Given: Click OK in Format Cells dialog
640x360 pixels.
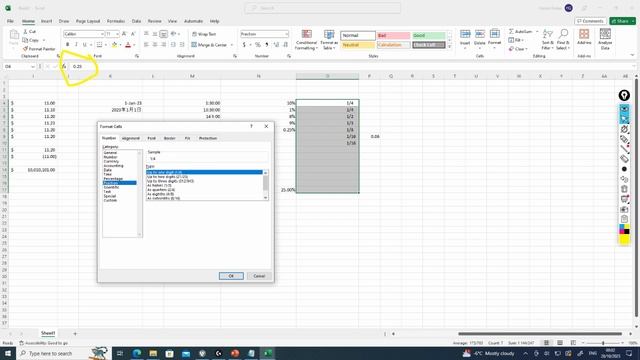Looking at the screenshot, I should pyautogui.click(x=231, y=276).
